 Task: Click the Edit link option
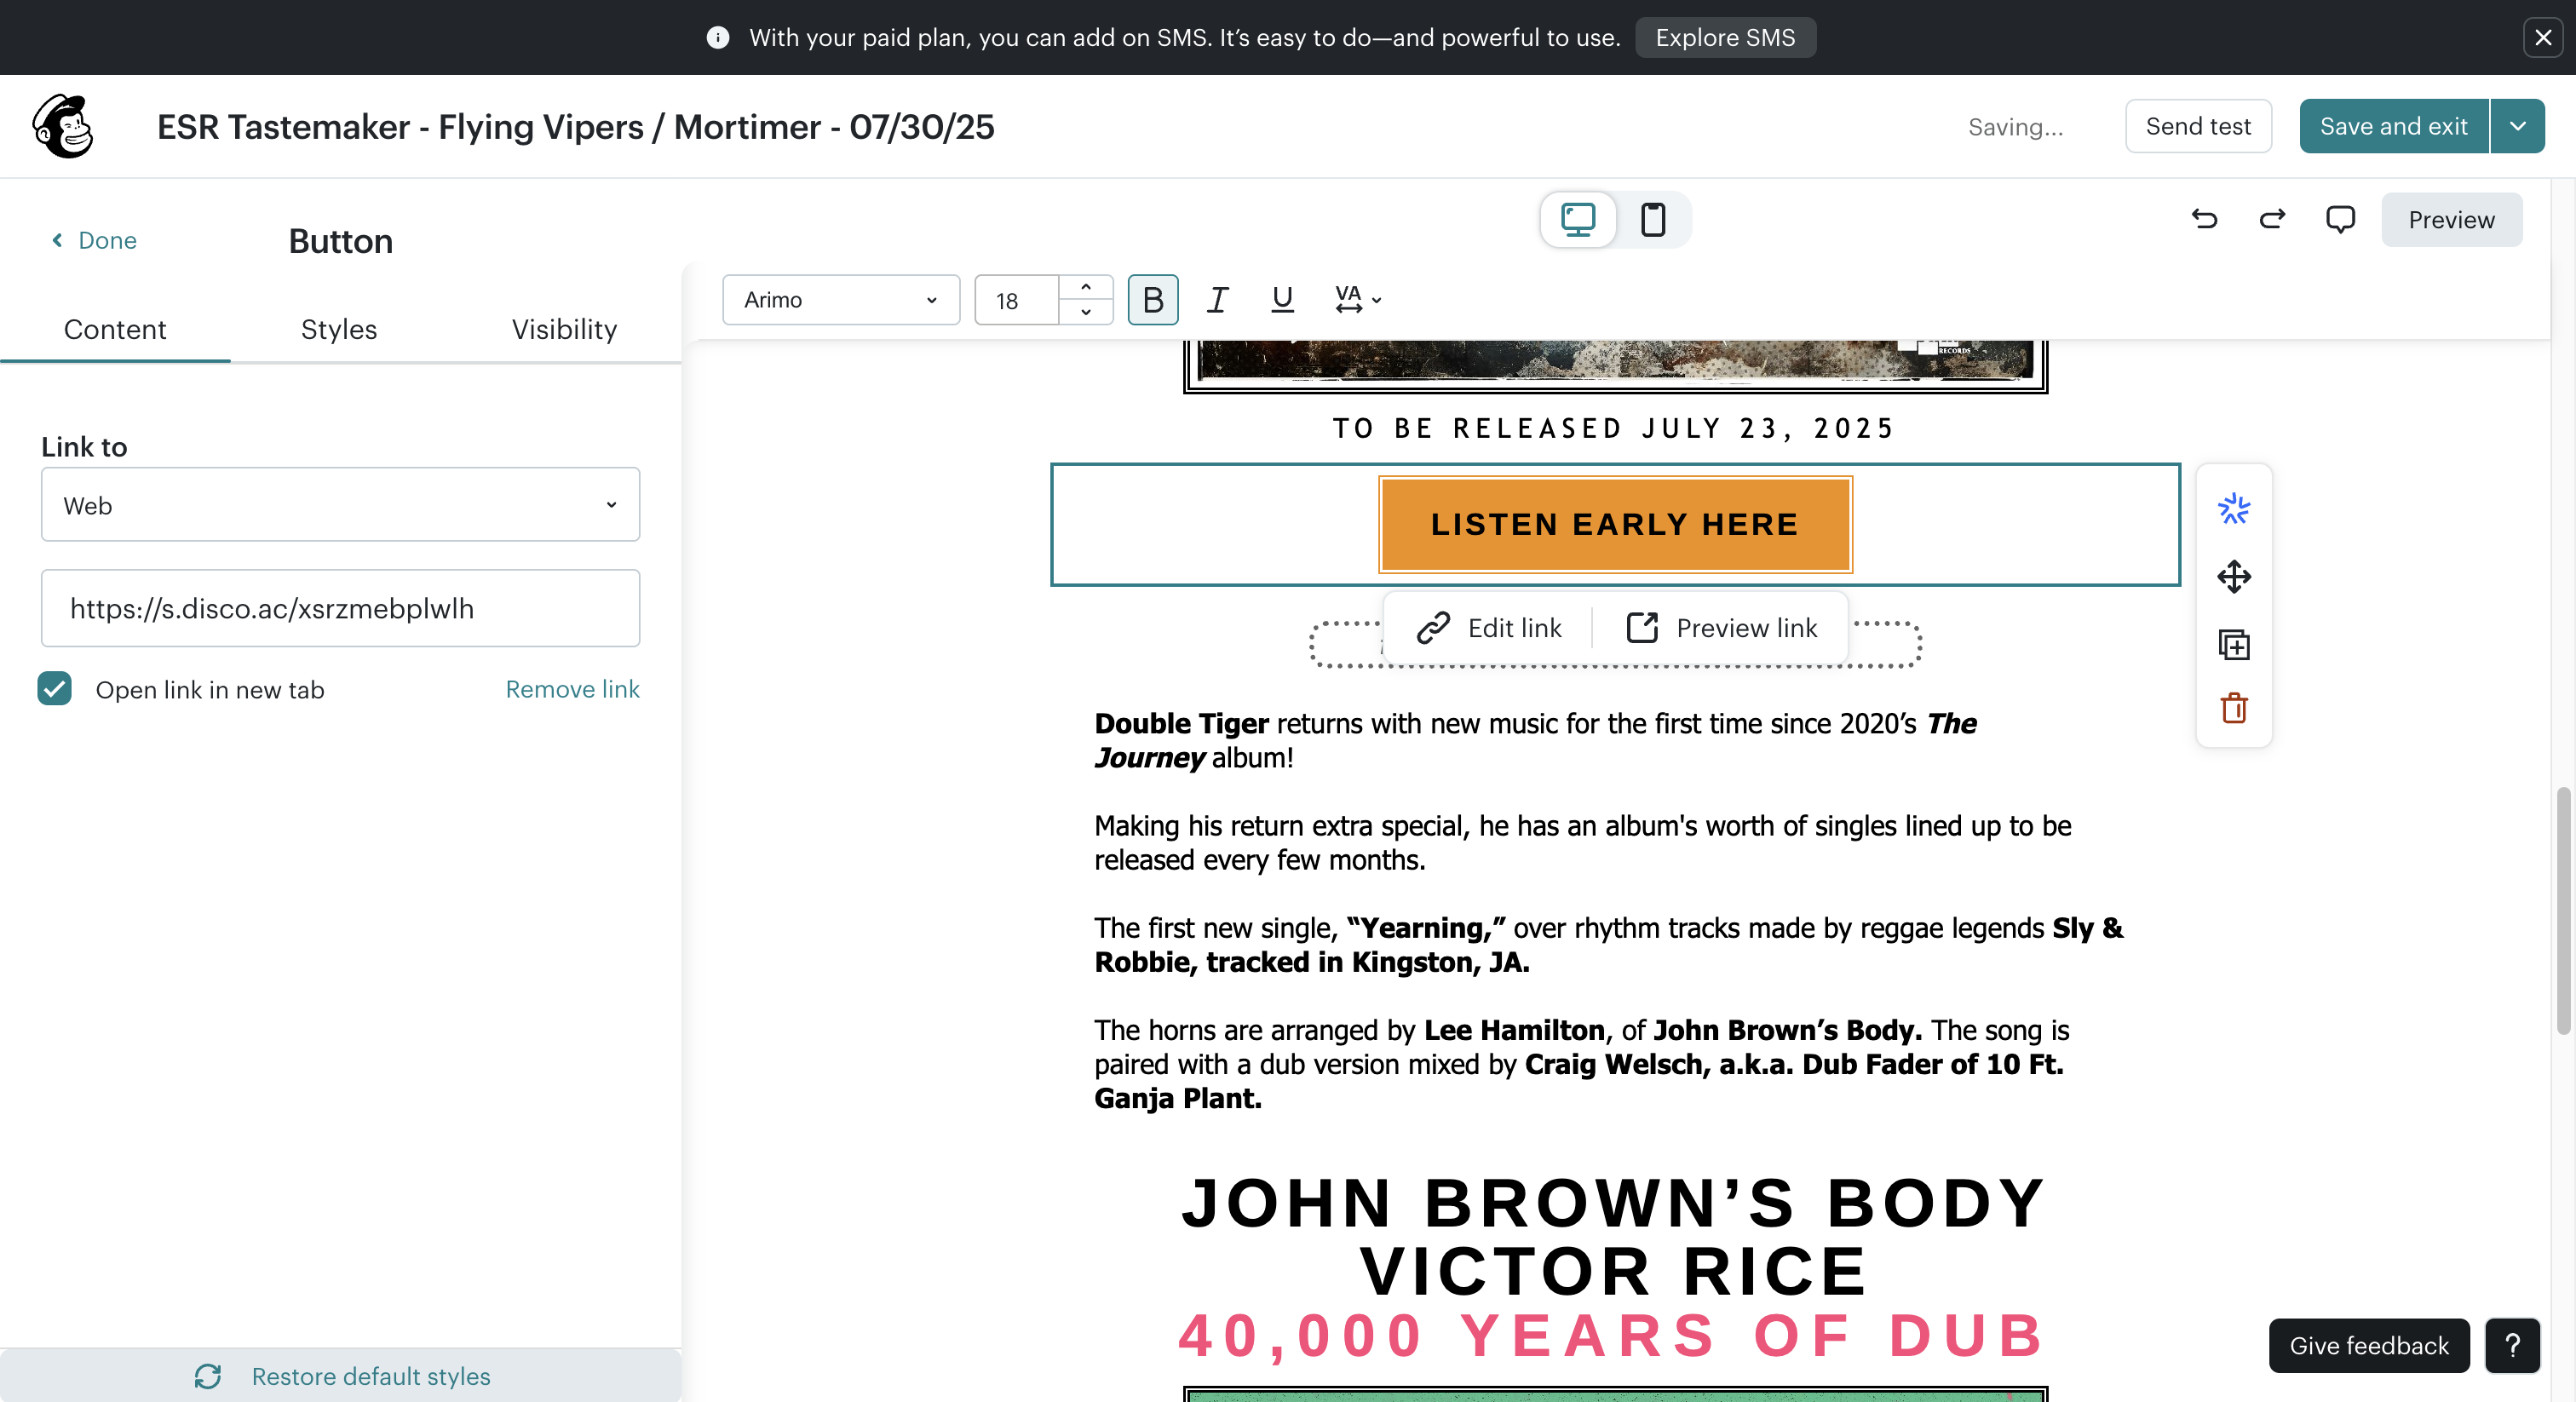coord(1489,628)
